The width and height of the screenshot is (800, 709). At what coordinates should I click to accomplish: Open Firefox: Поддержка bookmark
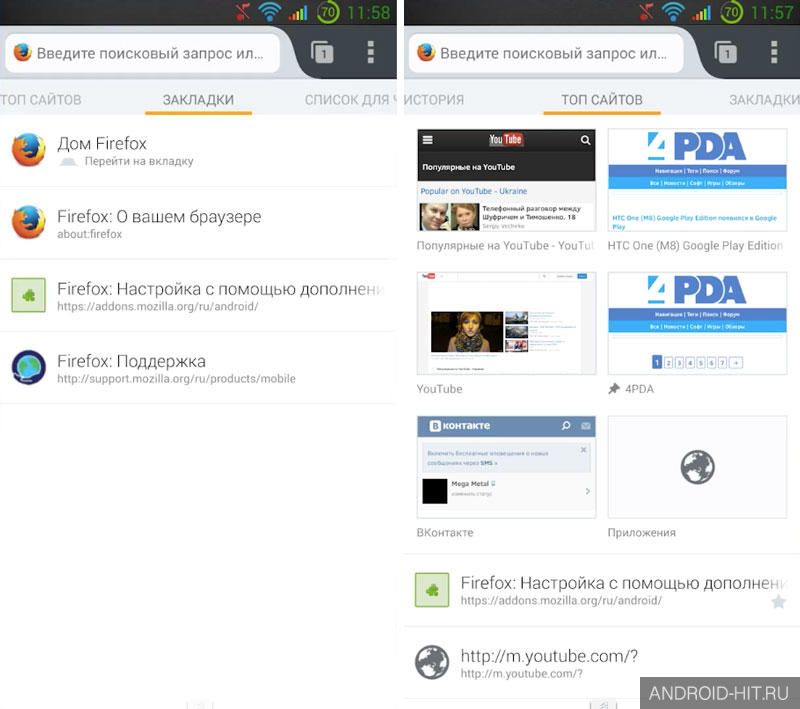pyautogui.click(x=198, y=368)
